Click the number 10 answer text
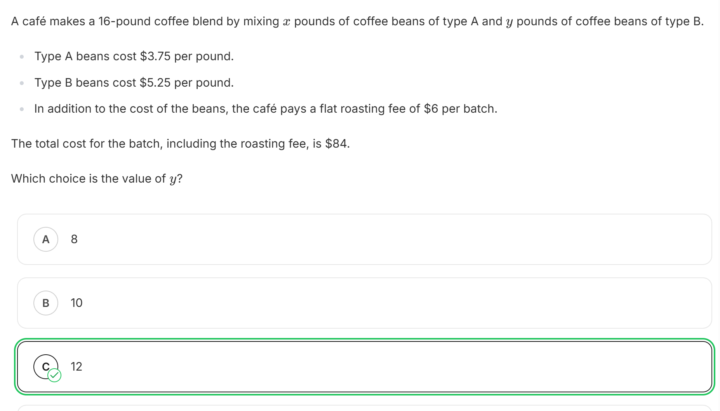The height and width of the screenshot is (411, 720). [x=77, y=303]
